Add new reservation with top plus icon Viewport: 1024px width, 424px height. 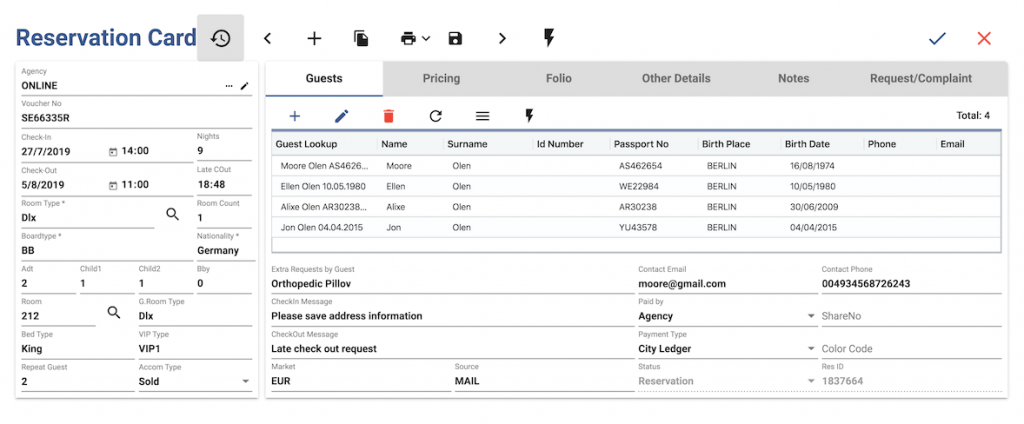pos(315,39)
